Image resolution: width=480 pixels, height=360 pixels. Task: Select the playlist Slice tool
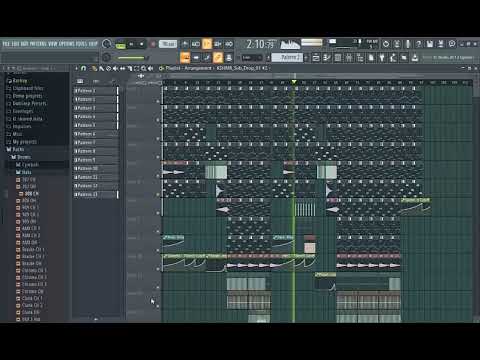tap(129, 68)
